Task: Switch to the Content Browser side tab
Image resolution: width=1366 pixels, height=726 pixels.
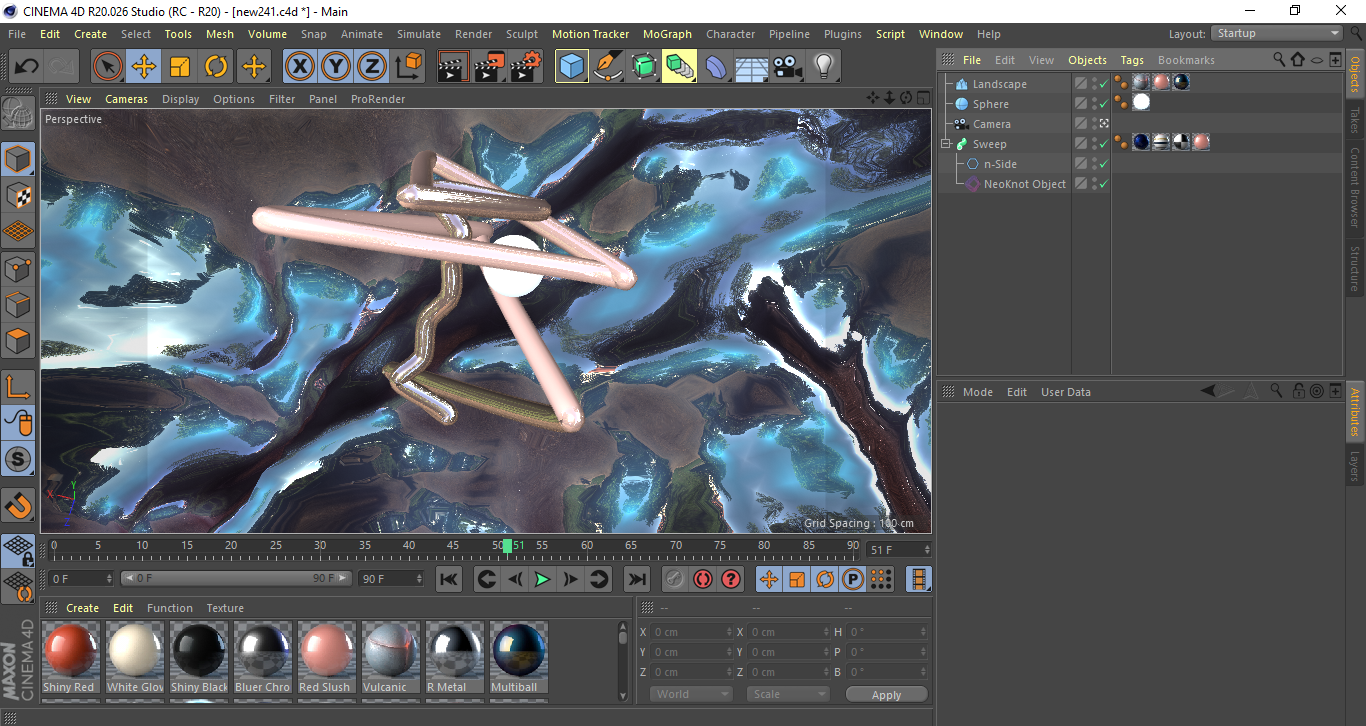Action: (1355, 188)
